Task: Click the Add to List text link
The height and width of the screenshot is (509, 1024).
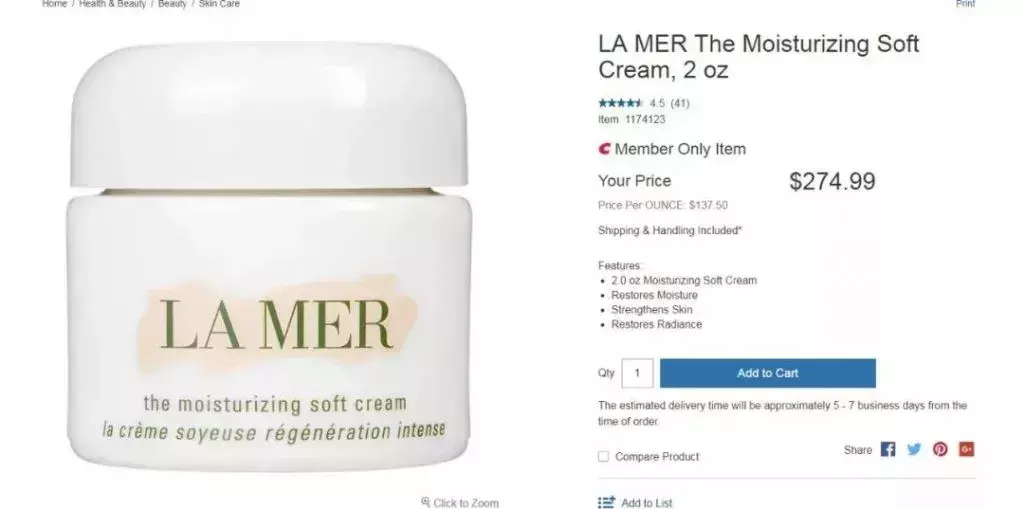Action: [x=647, y=502]
